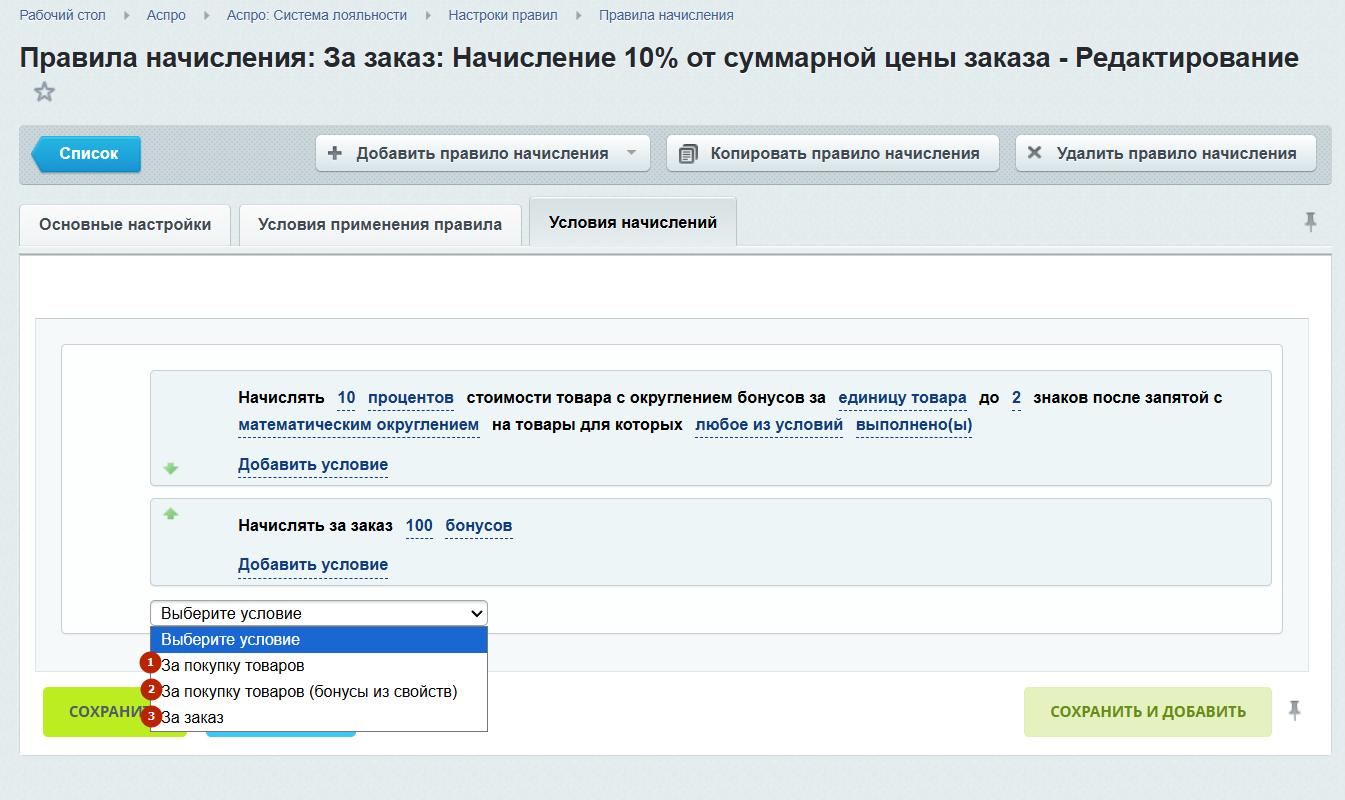This screenshot has width=1345, height=800.
Task: Edit the 100 bonus value for order
Action: 419,526
